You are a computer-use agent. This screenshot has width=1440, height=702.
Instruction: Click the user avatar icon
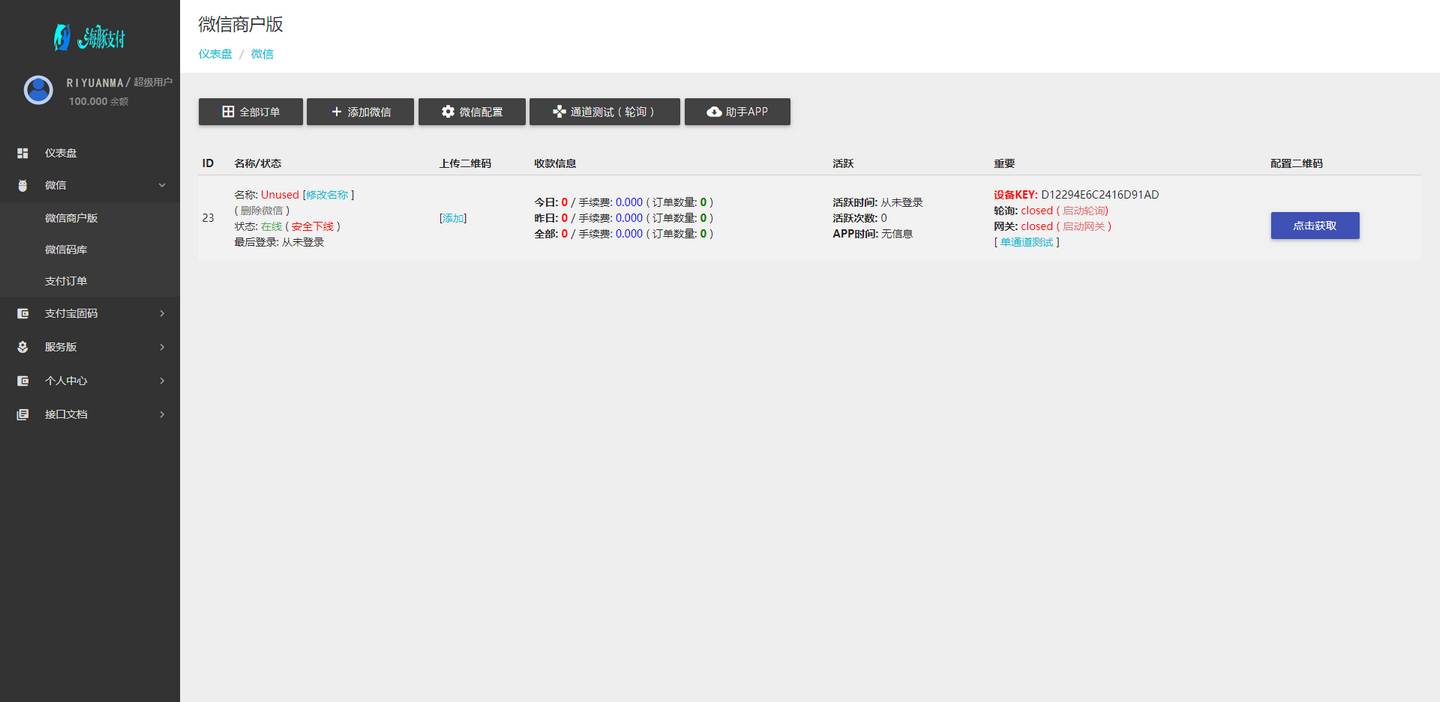(38, 91)
